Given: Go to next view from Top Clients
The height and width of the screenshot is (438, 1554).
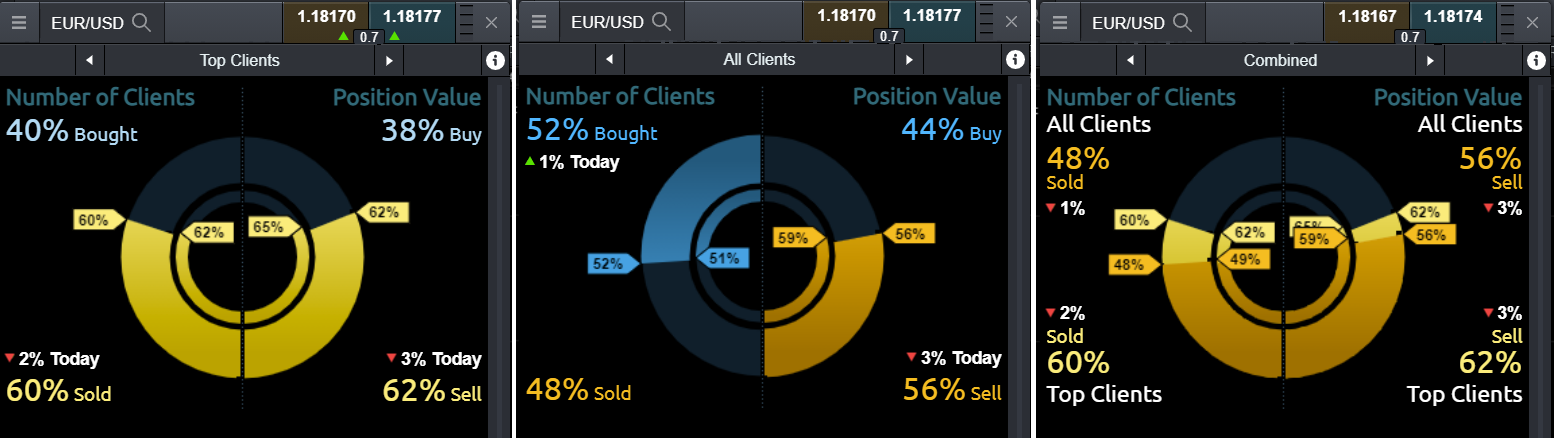Looking at the screenshot, I should point(389,61).
